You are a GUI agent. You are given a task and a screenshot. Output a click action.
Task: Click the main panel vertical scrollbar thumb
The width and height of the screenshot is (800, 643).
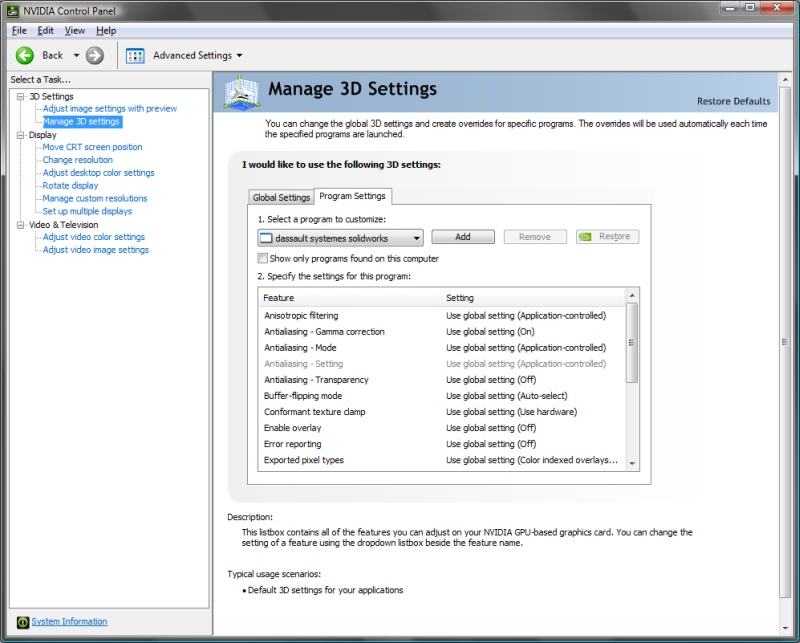785,342
